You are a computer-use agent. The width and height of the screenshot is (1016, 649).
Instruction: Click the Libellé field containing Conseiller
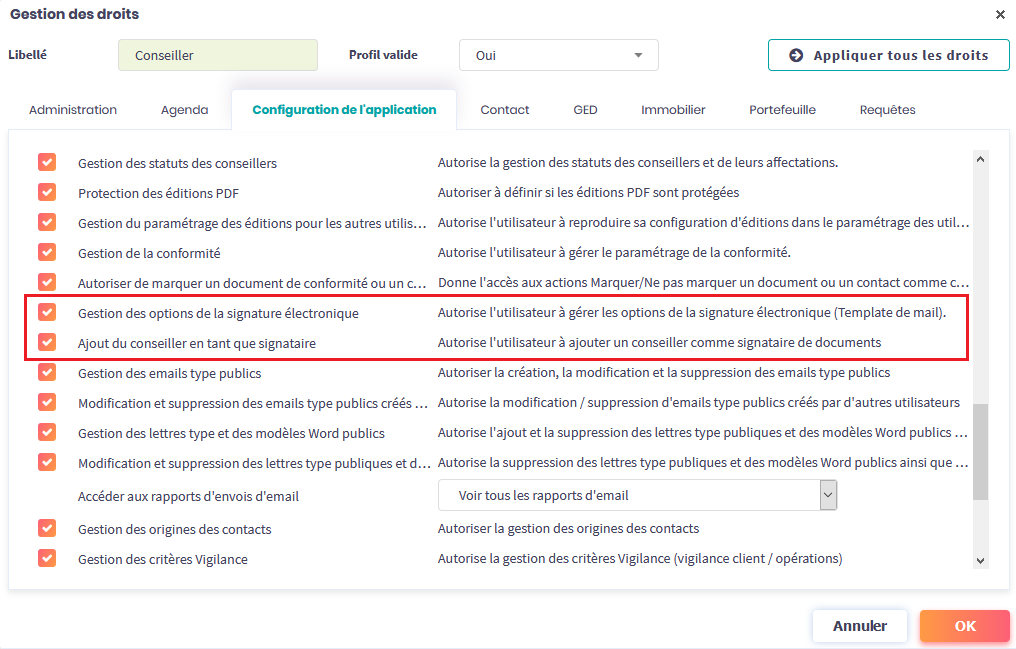217,55
